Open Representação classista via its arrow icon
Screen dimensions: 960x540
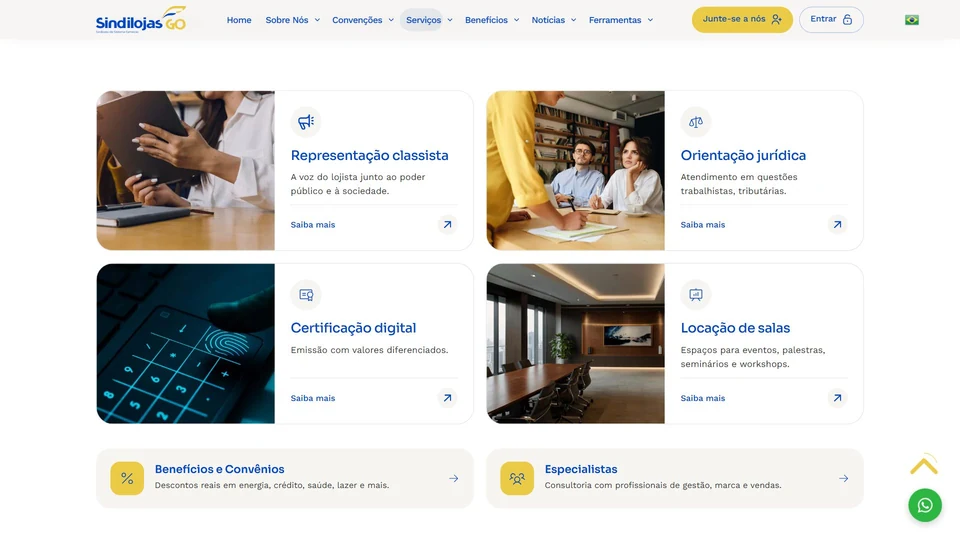click(x=448, y=225)
